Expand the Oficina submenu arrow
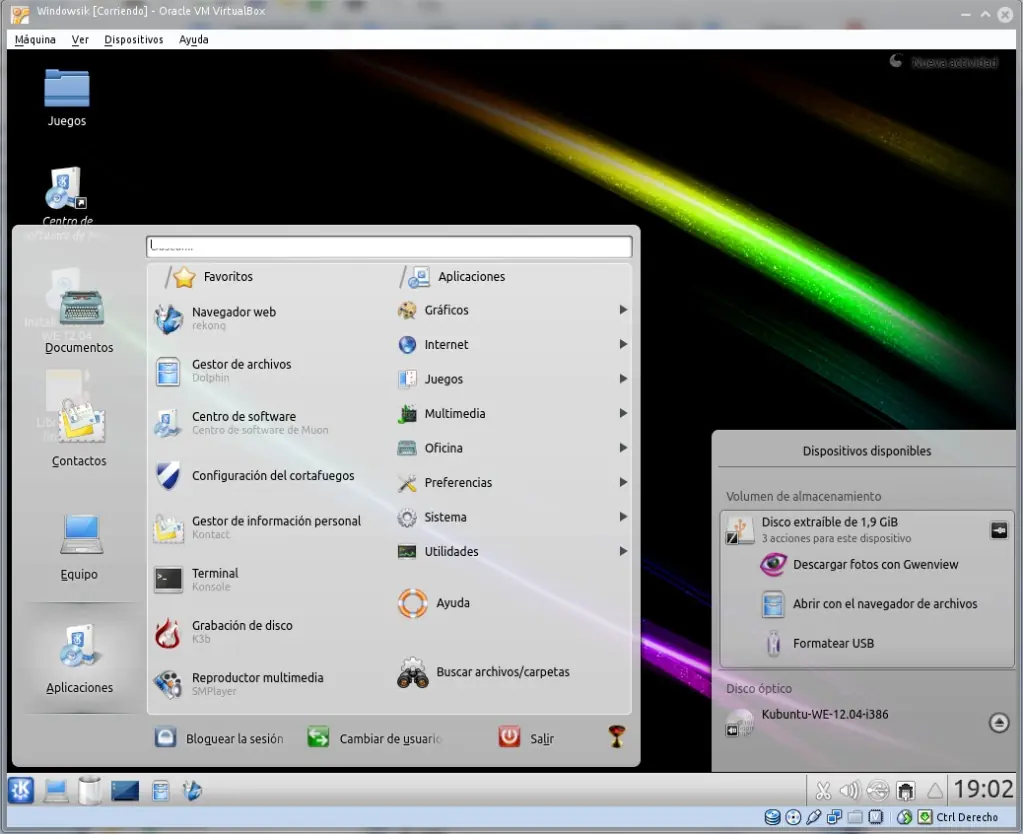Viewport: 1023px width, 834px height. click(623, 448)
